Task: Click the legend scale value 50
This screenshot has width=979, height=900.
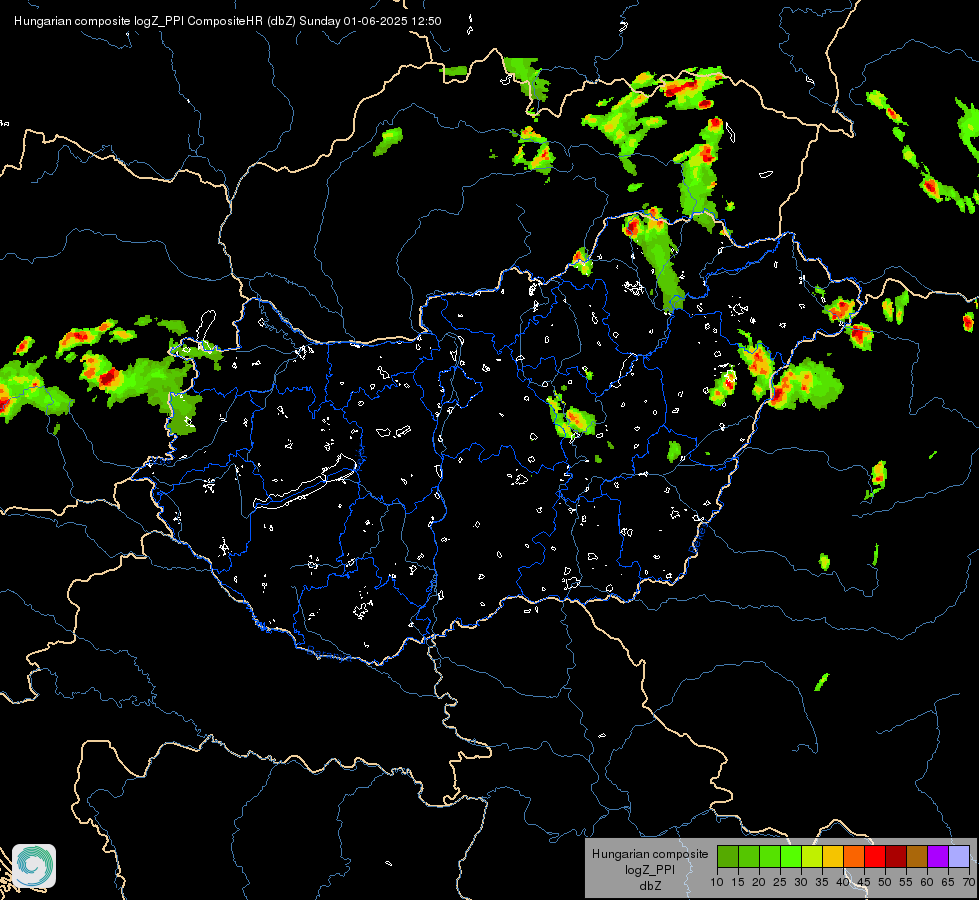Action: coord(885,882)
